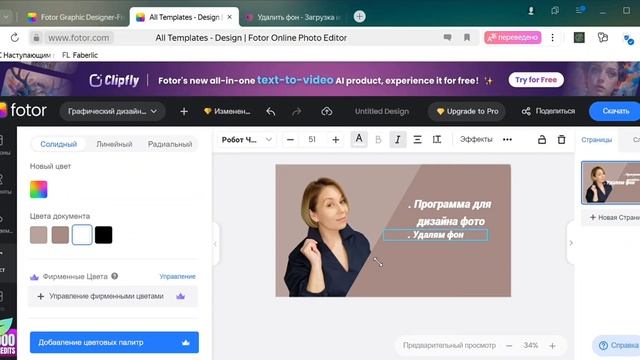Click the www.fotor.com address bar
This screenshot has height=360, width=640.
[x=79, y=38]
